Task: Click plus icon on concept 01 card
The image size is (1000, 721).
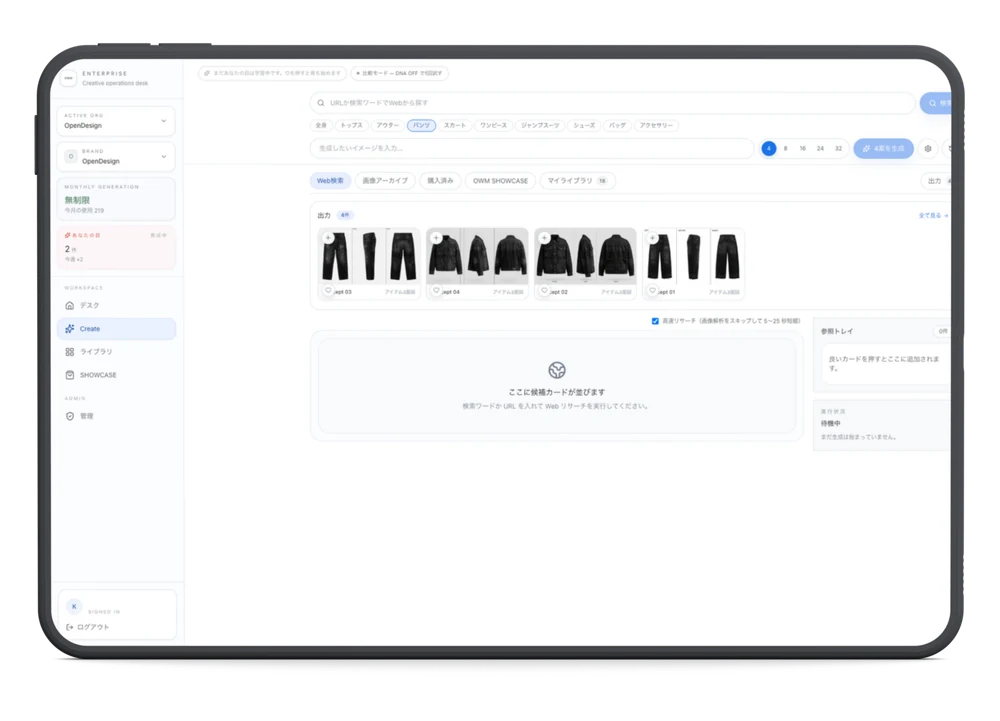Action: tap(652, 238)
